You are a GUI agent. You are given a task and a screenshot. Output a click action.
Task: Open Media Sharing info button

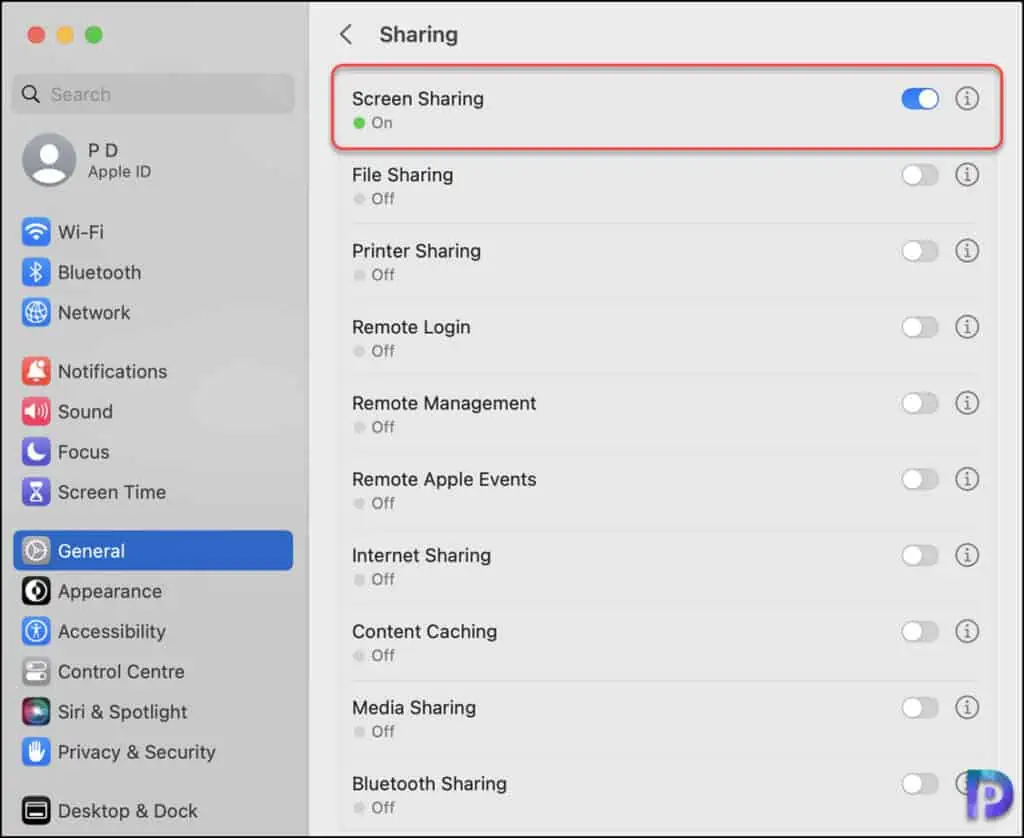967,707
